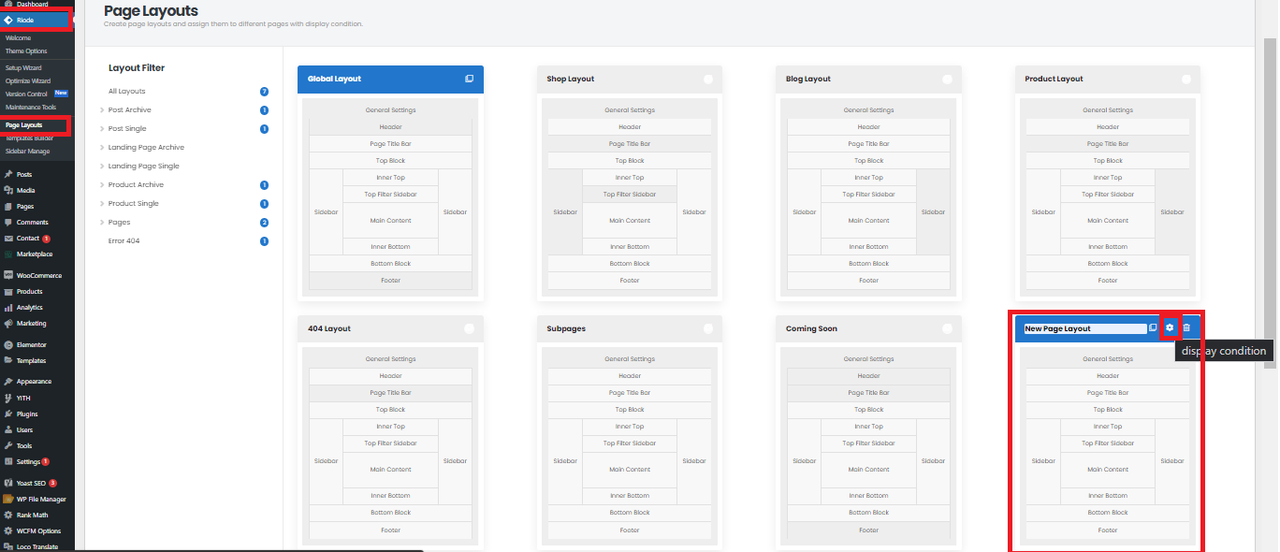The height and width of the screenshot is (552, 1280).
Task: Filter by All Layouts
Action: click(127, 91)
